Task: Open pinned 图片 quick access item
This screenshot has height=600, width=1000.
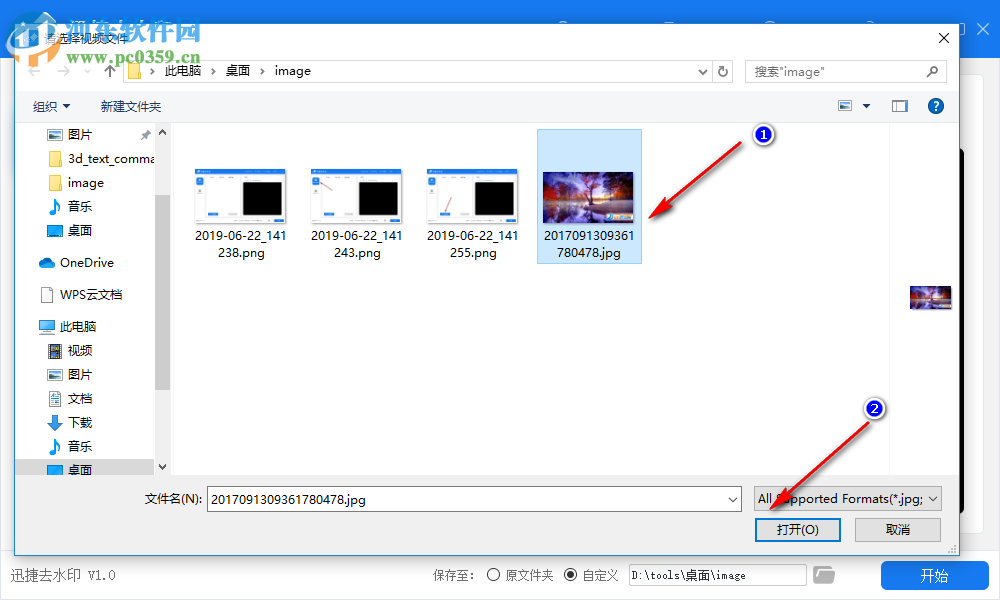Action: coord(70,135)
